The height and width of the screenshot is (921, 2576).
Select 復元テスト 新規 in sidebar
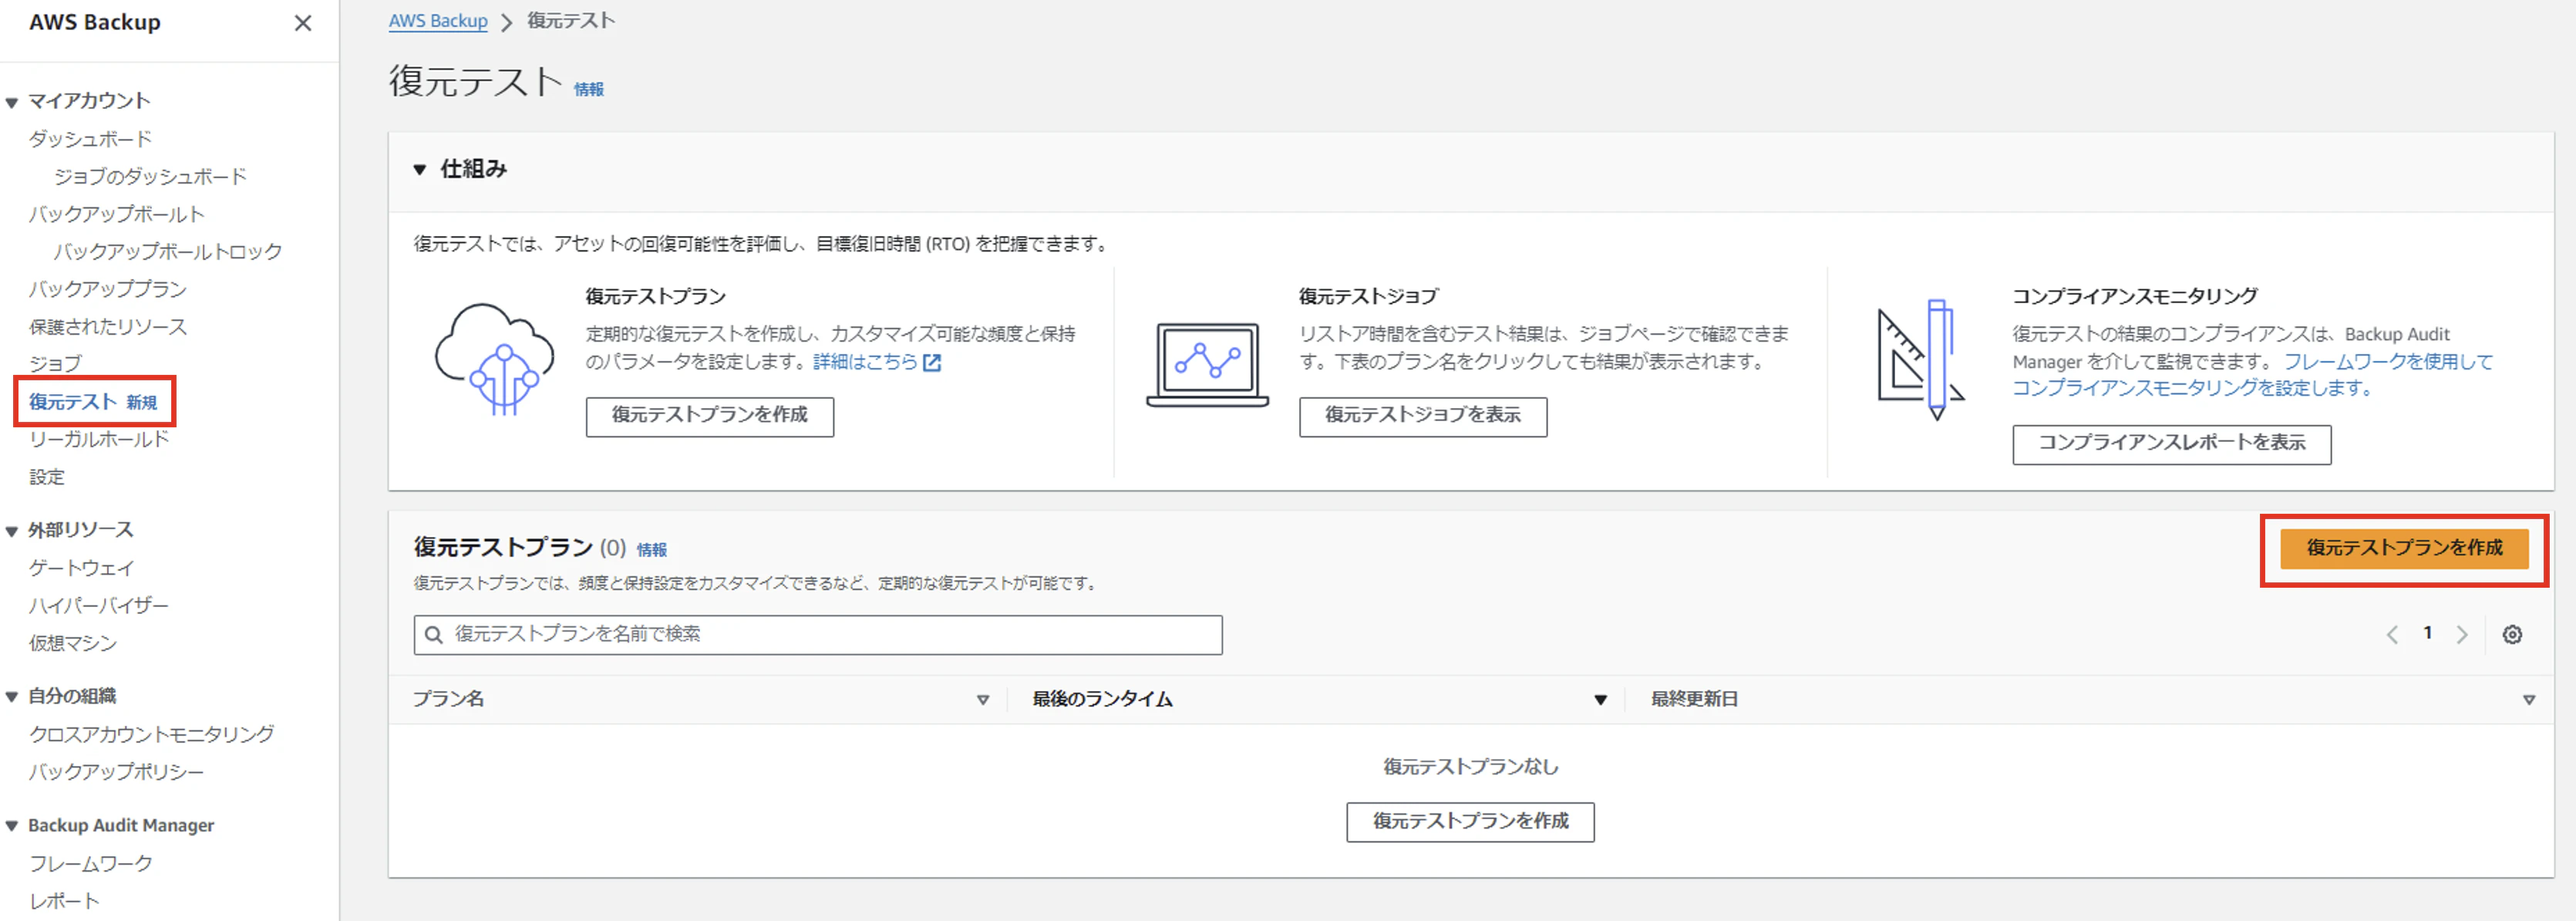tap(93, 402)
